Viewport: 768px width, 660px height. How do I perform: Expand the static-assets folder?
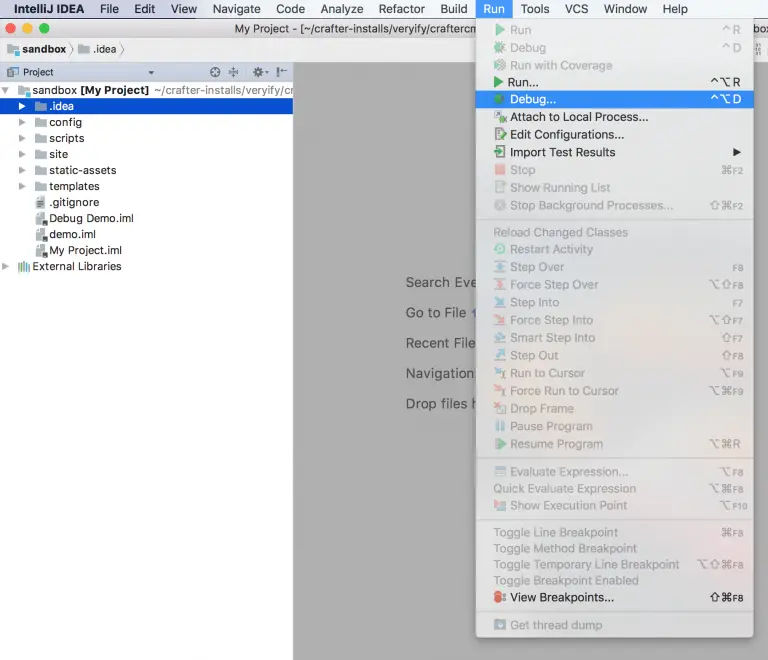click(x=22, y=170)
